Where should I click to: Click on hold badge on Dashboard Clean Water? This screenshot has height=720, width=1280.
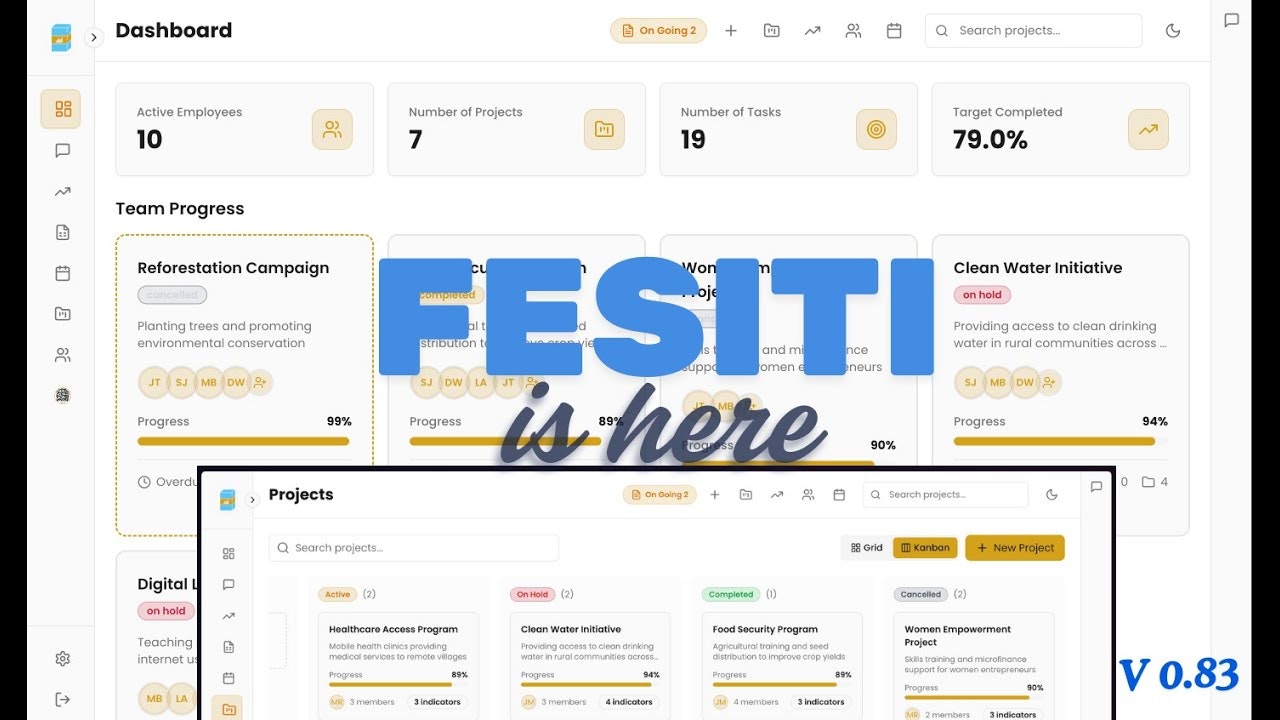982,295
